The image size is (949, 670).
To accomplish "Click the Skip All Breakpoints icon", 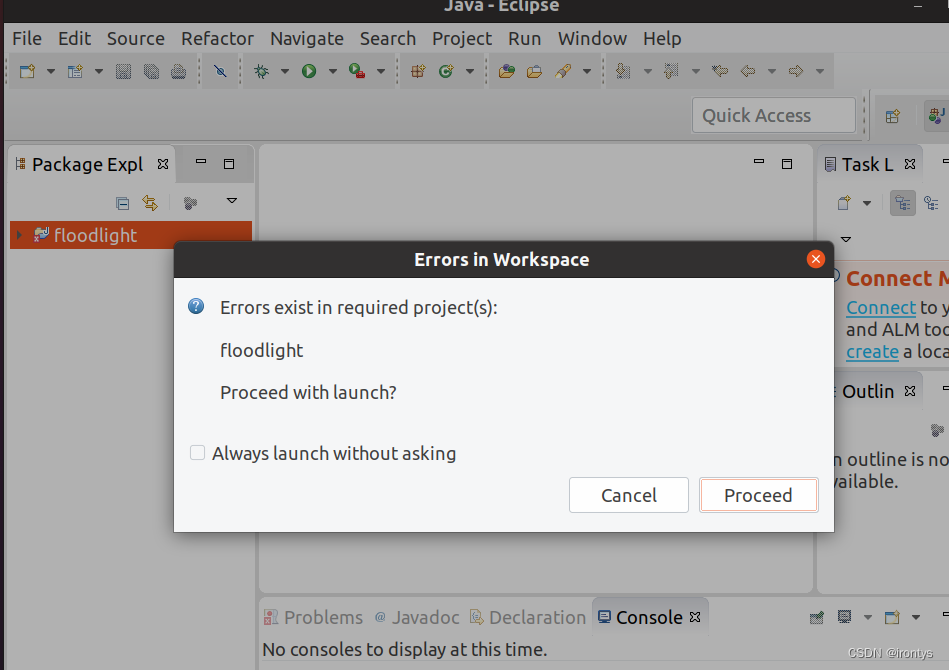I will click(220, 71).
